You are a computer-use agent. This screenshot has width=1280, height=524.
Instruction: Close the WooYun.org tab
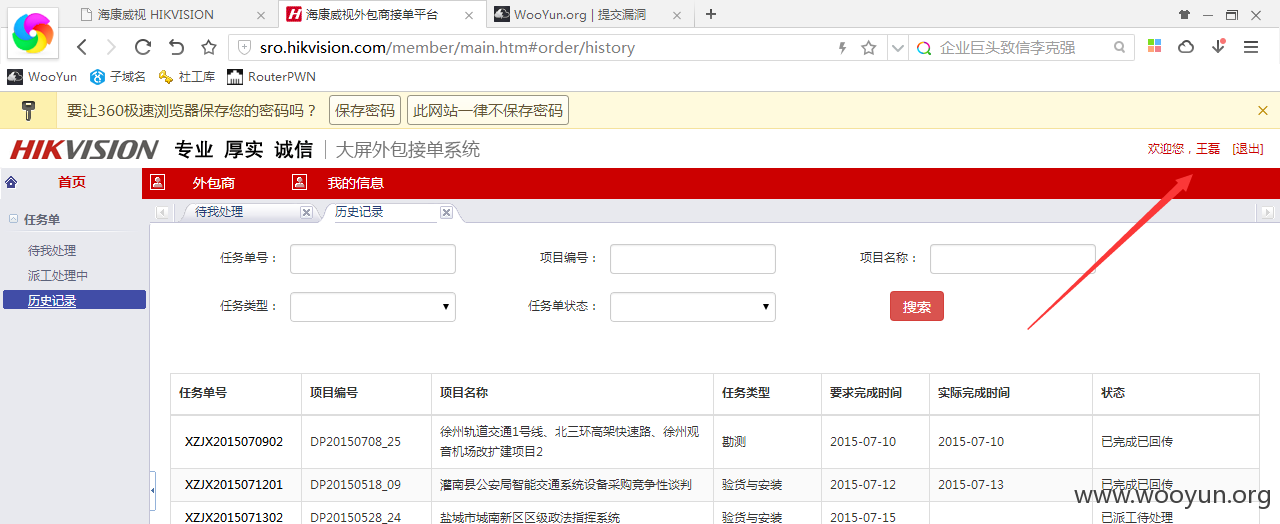coord(676,15)
